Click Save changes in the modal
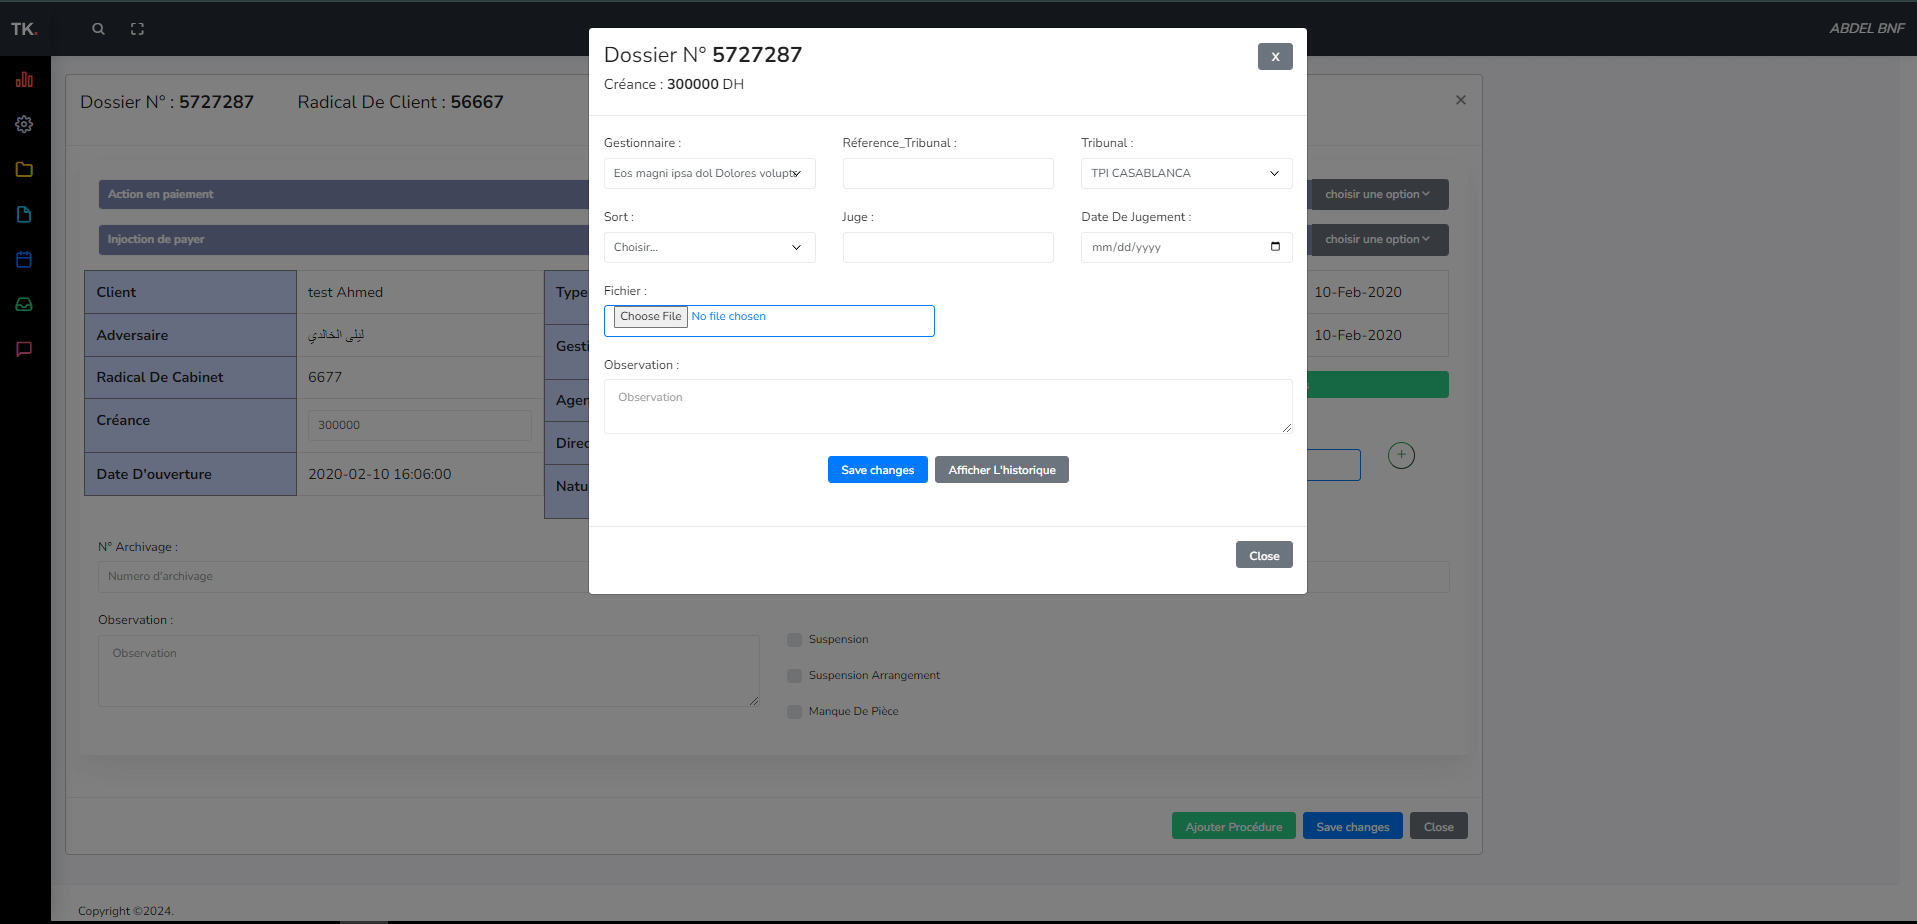 [878, 470]
